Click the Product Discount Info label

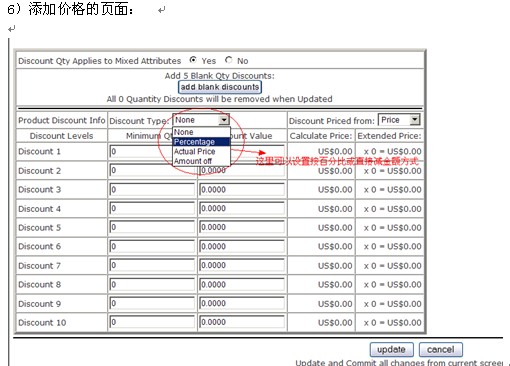[62, 120]
